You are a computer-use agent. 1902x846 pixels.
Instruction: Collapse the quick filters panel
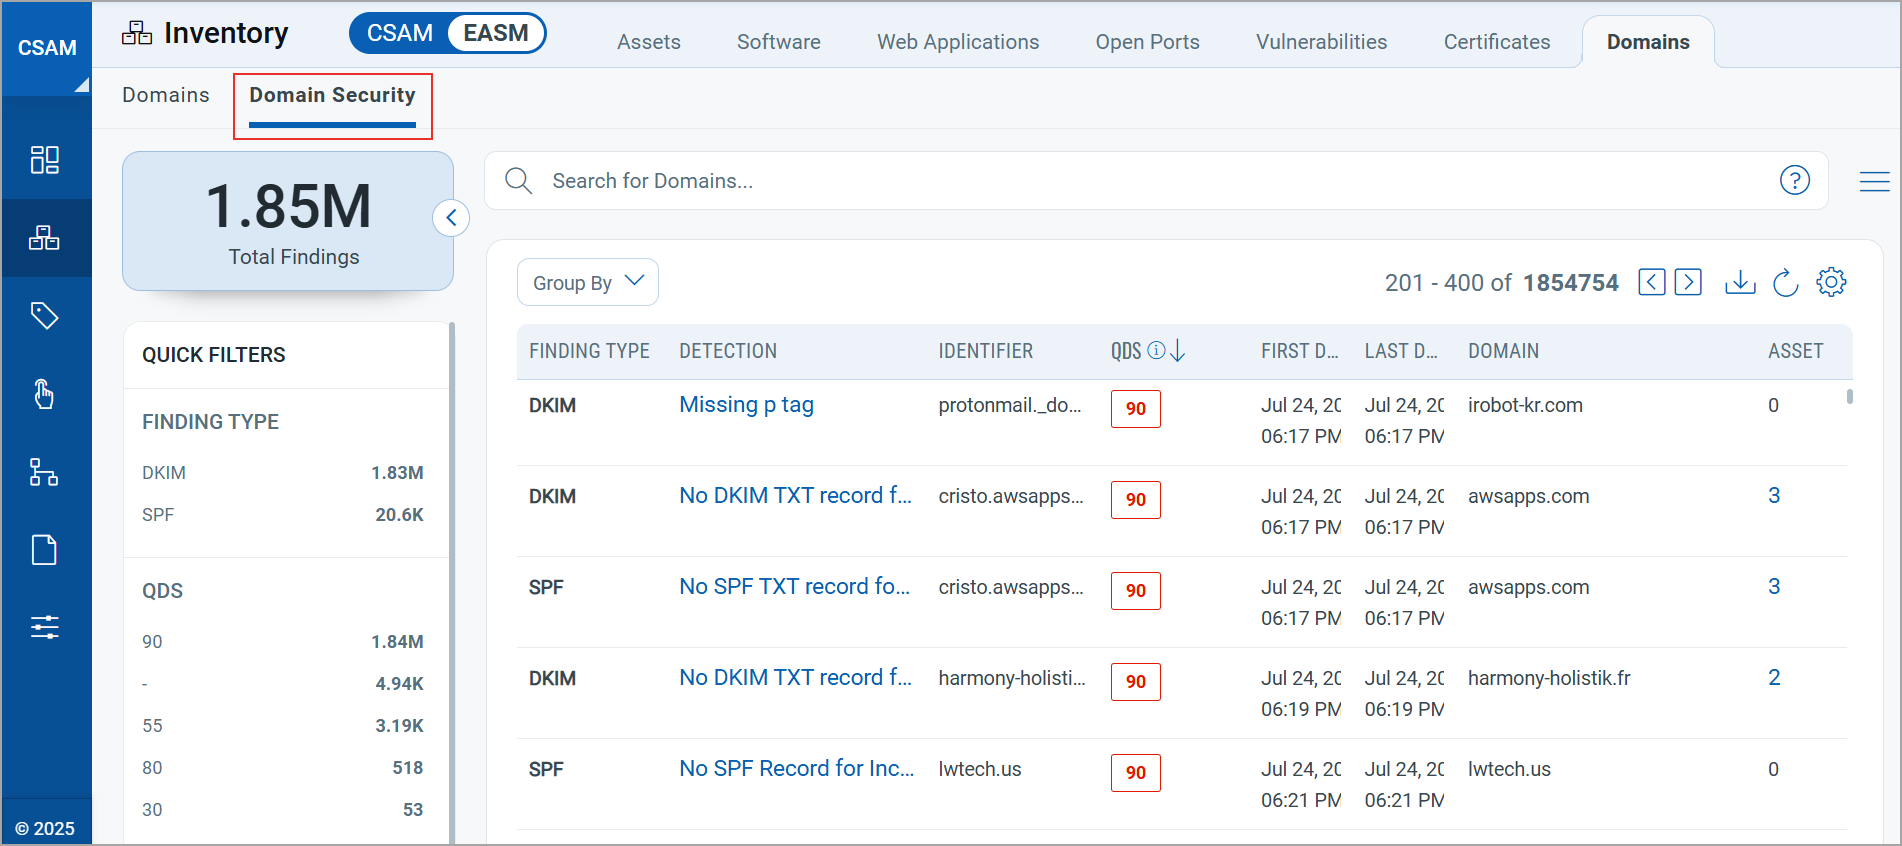(451, 218)
